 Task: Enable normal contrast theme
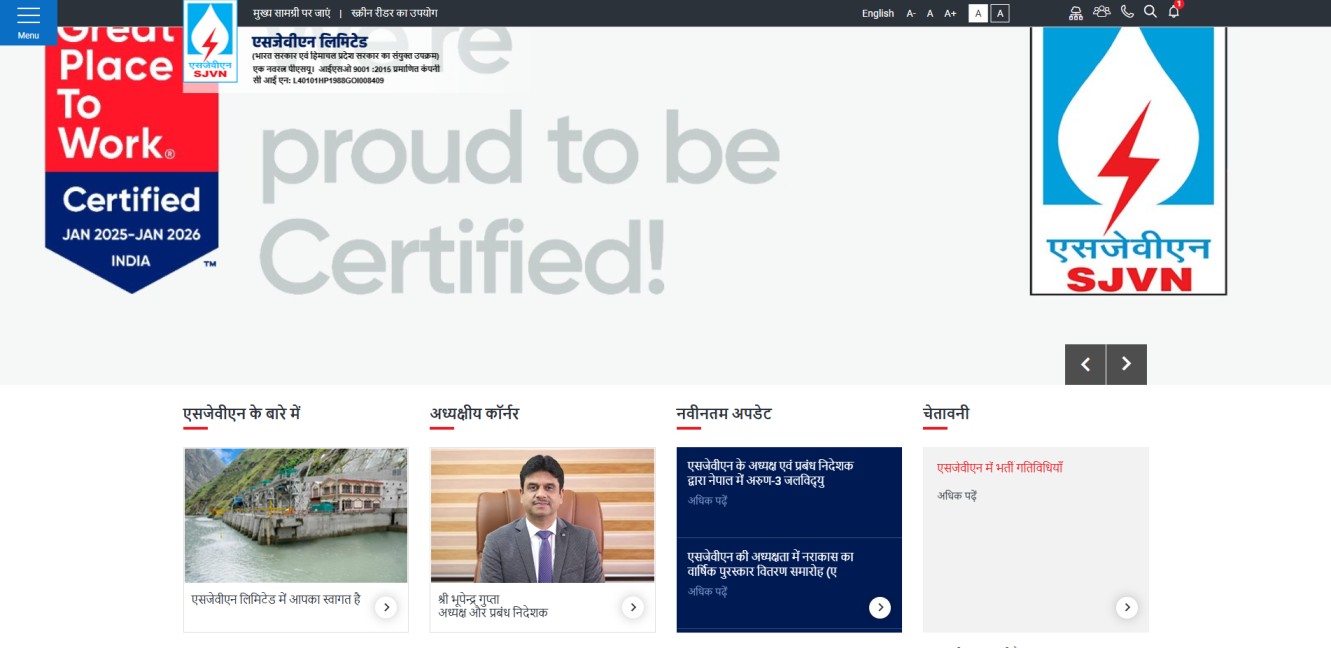point(977,13)
